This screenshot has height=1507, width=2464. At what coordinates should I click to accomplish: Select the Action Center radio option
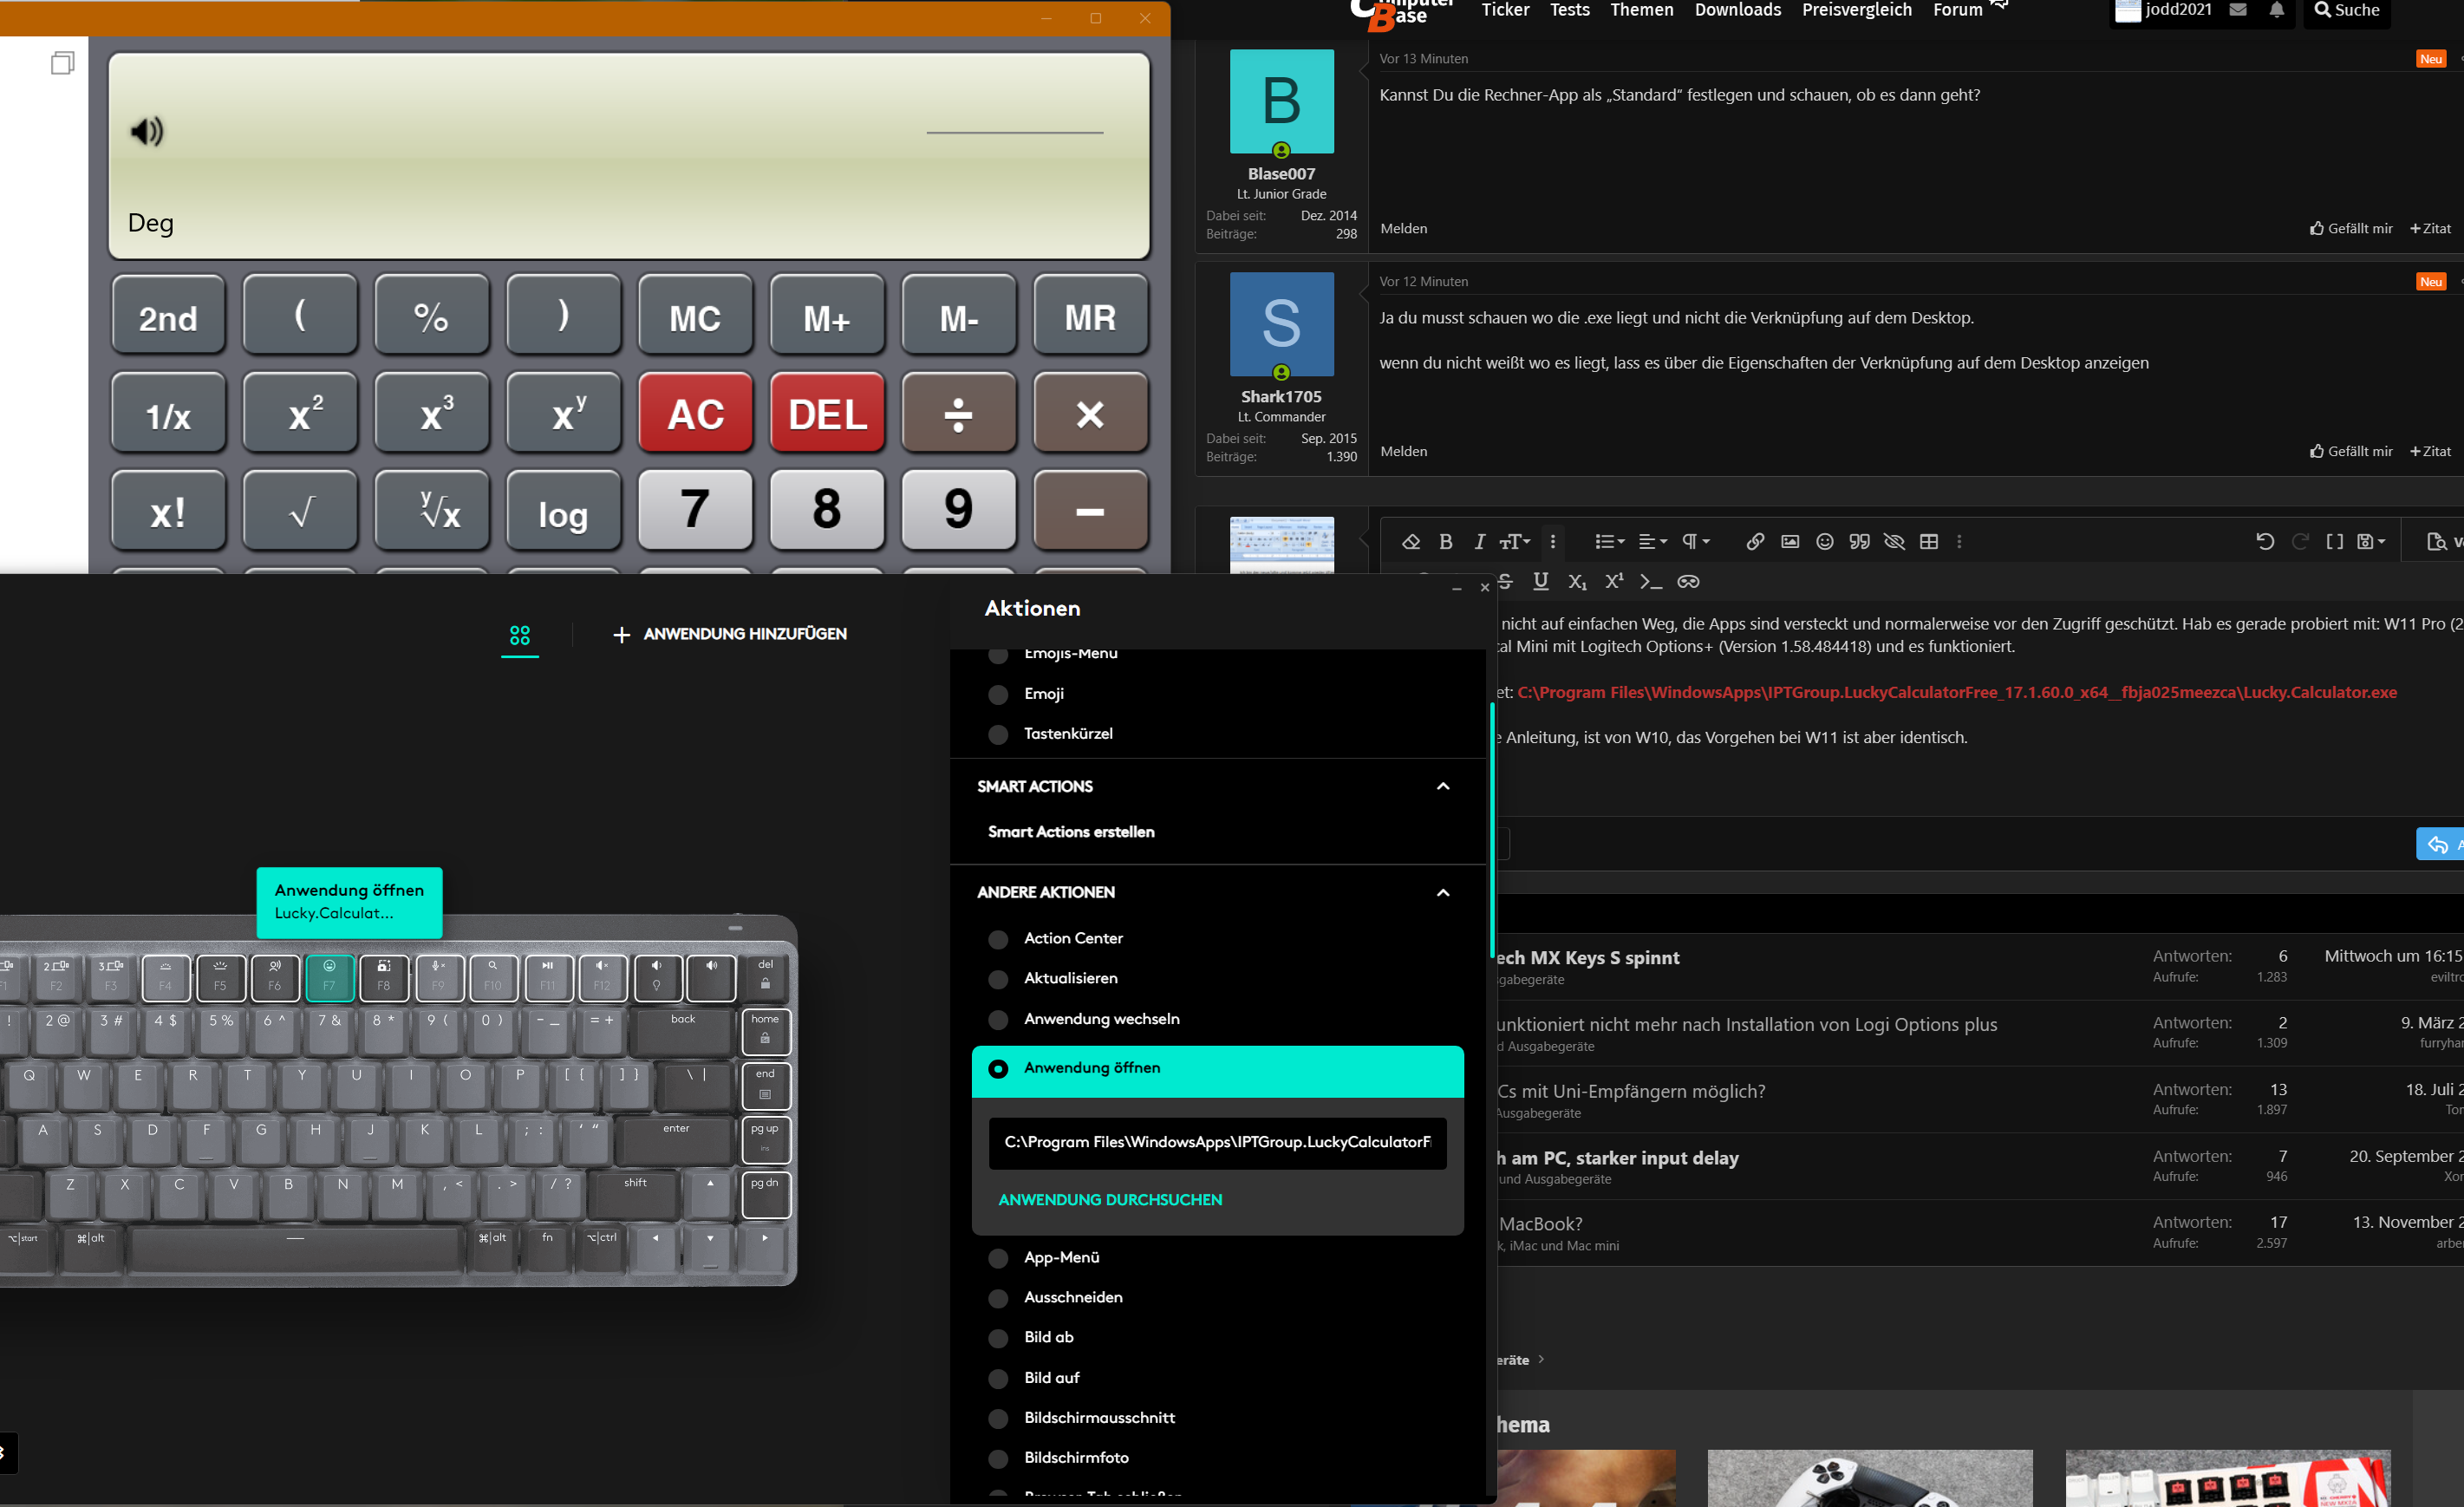click(998, 938)
